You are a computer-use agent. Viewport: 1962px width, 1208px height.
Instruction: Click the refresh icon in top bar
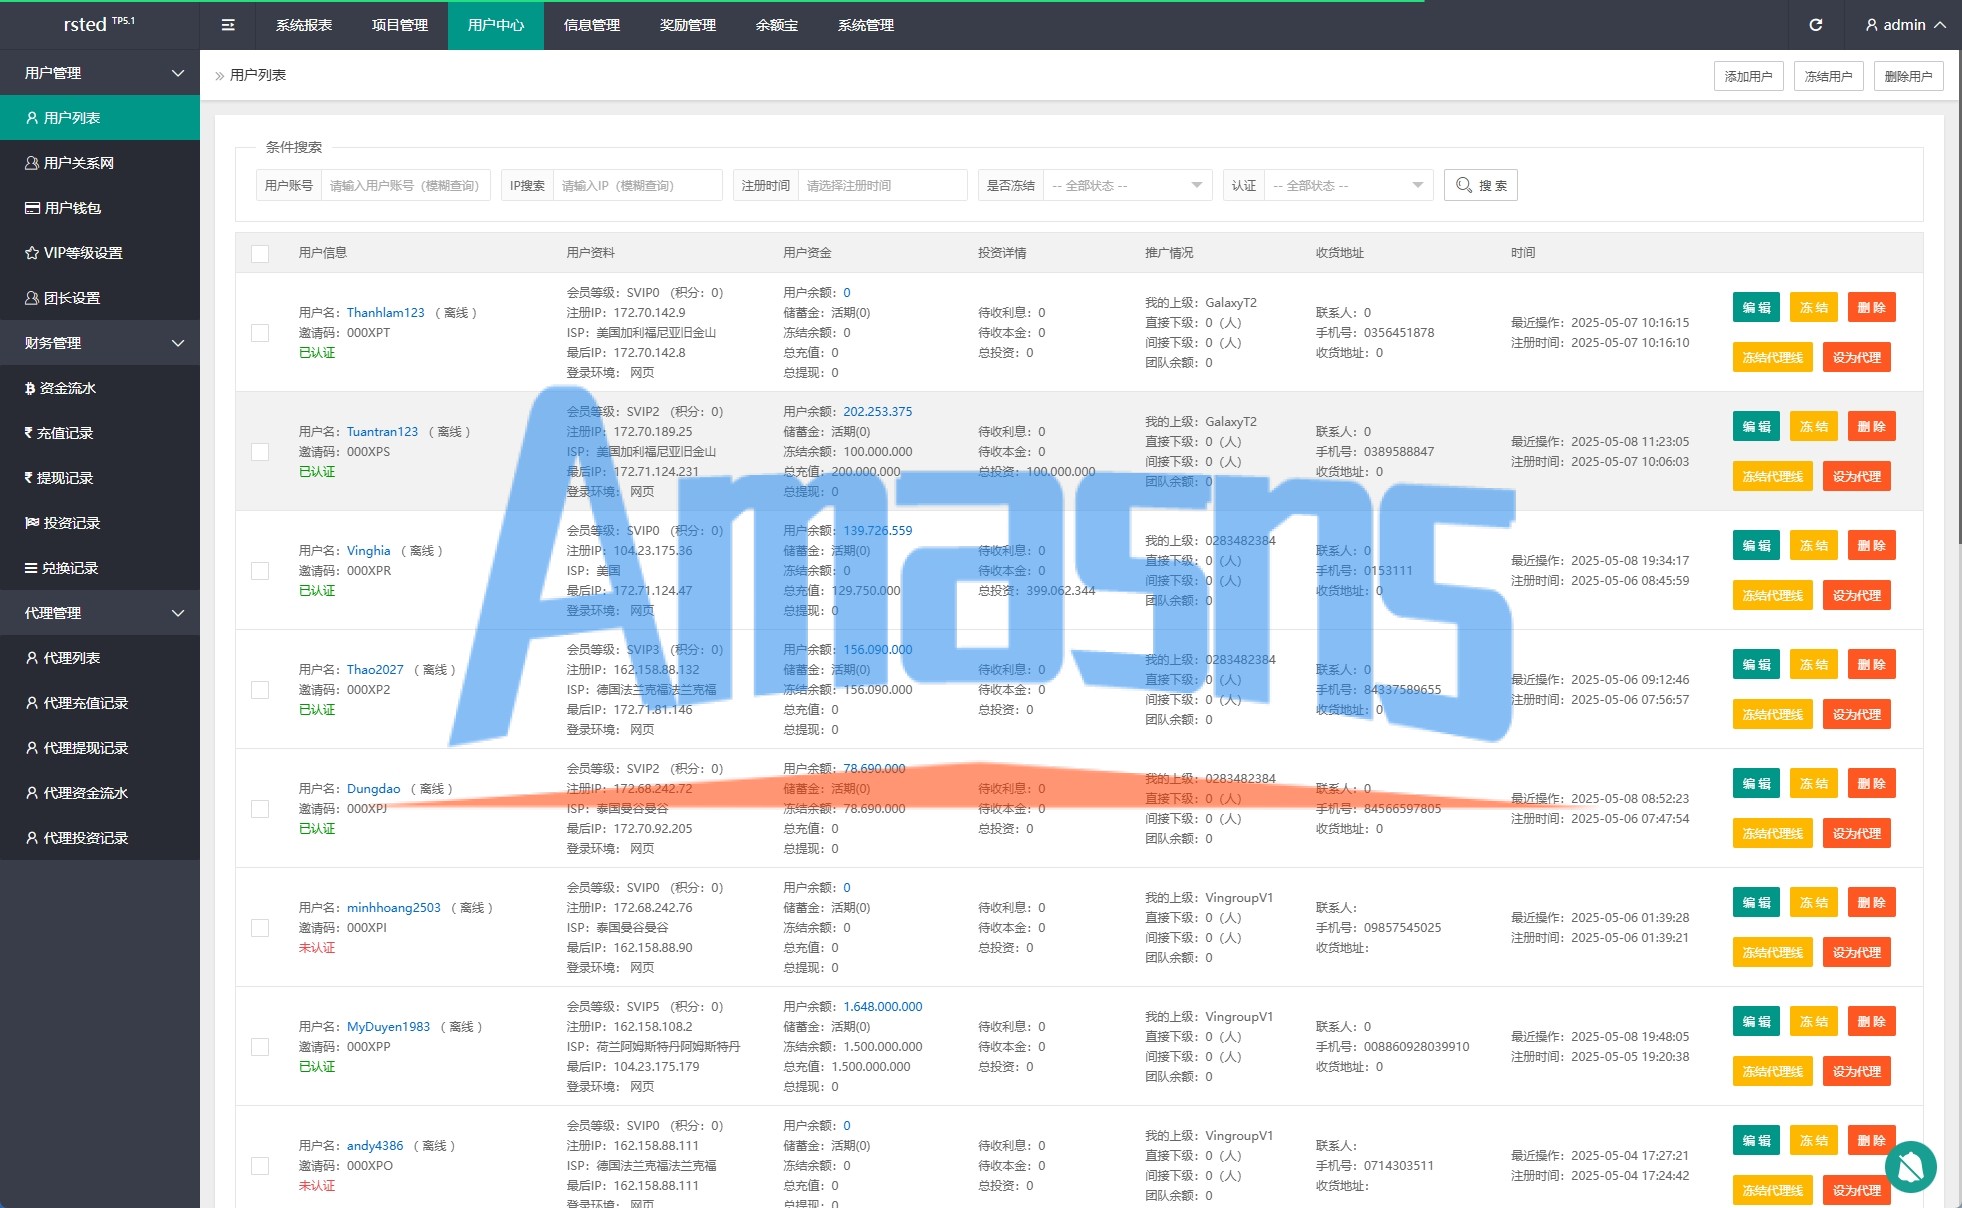pos(1815,25)
